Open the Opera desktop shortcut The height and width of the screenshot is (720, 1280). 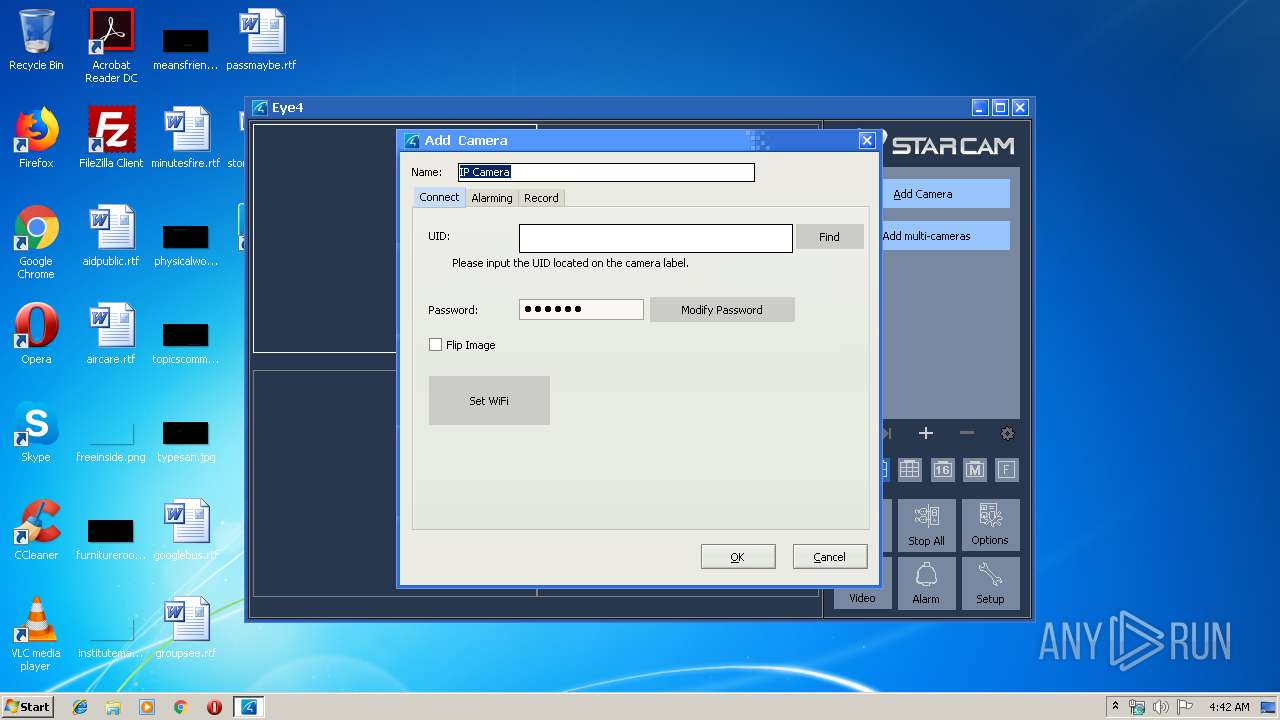pos(36,334)
